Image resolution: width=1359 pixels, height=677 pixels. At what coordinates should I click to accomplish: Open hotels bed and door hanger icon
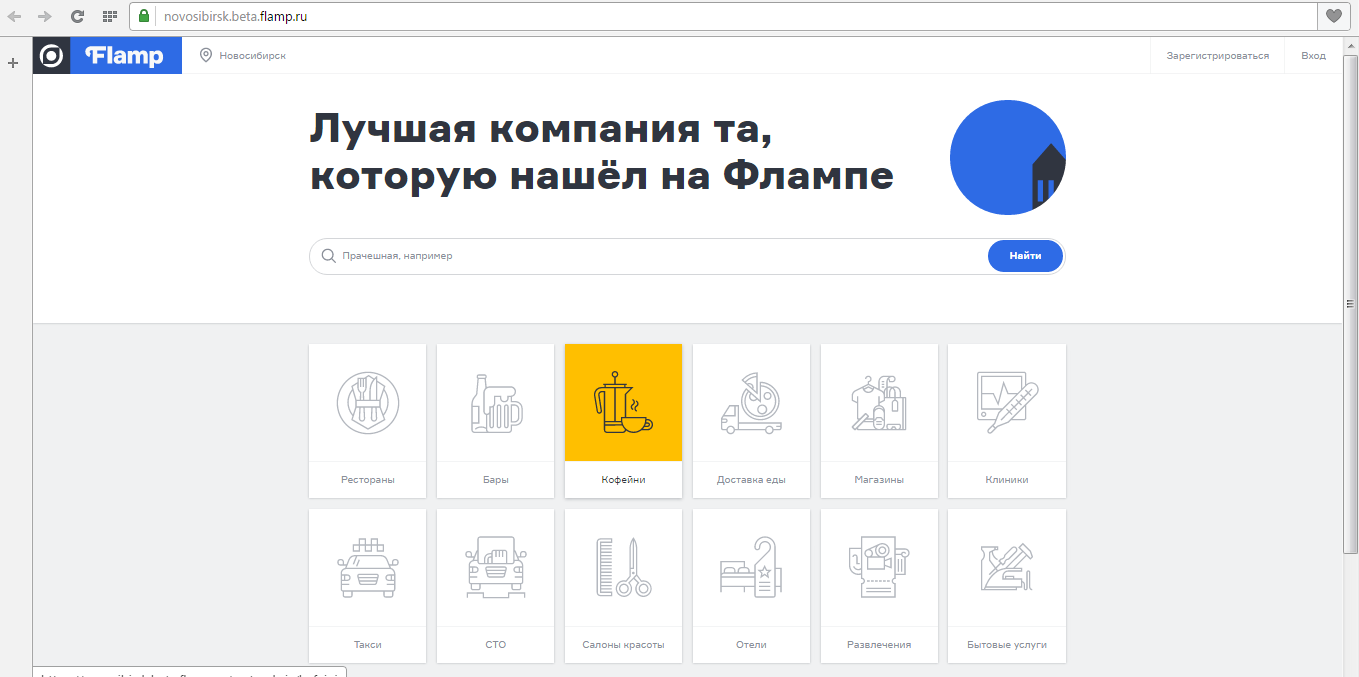751,568
